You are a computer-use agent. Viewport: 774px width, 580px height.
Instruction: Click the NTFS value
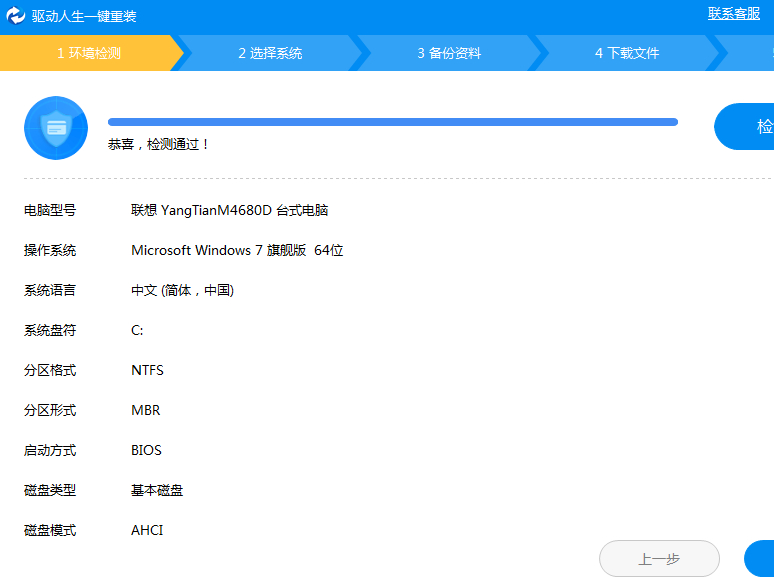[x=147, y=370]
